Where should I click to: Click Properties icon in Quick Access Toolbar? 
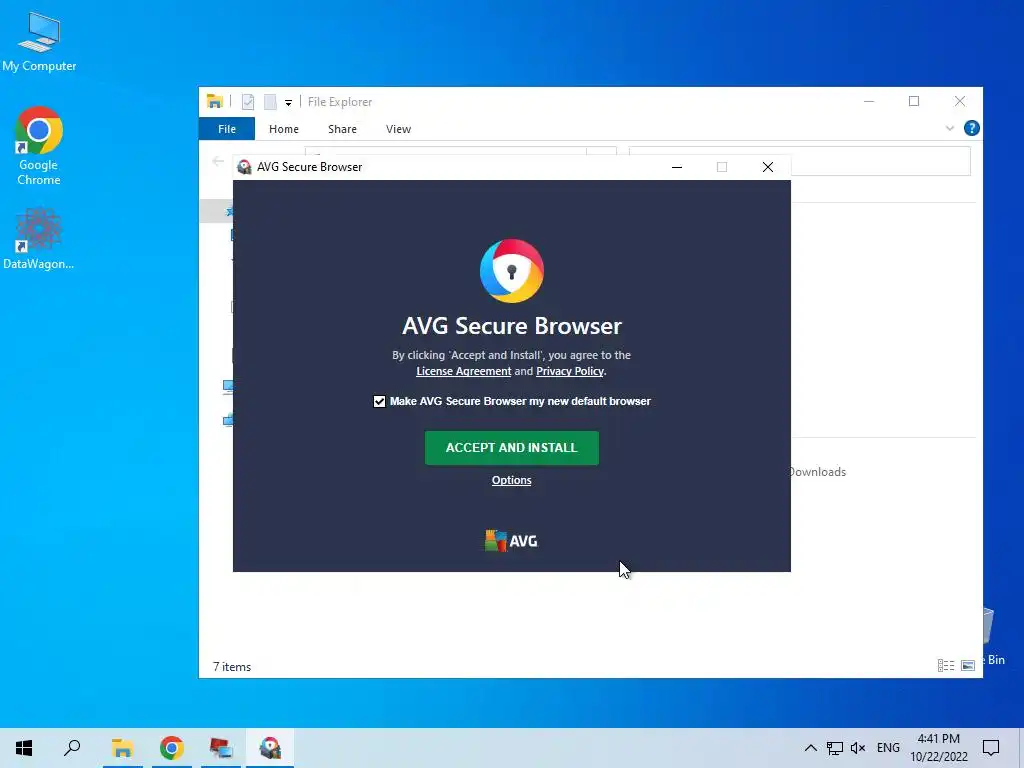[x=248, y=102]
